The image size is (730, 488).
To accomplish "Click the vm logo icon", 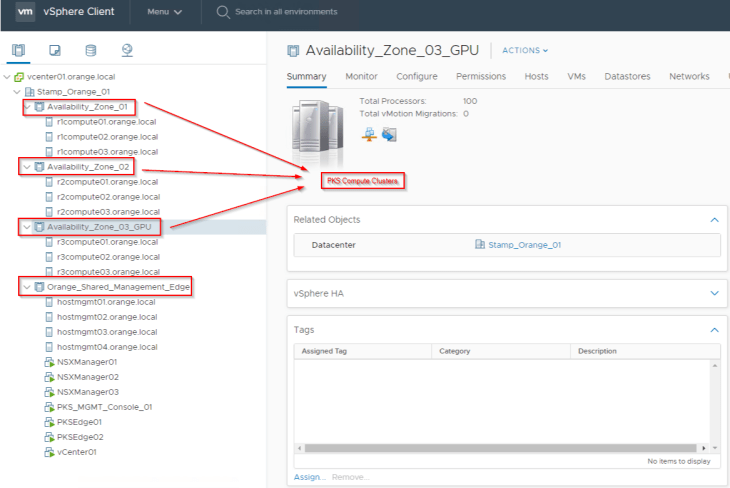I will [25, 13].
